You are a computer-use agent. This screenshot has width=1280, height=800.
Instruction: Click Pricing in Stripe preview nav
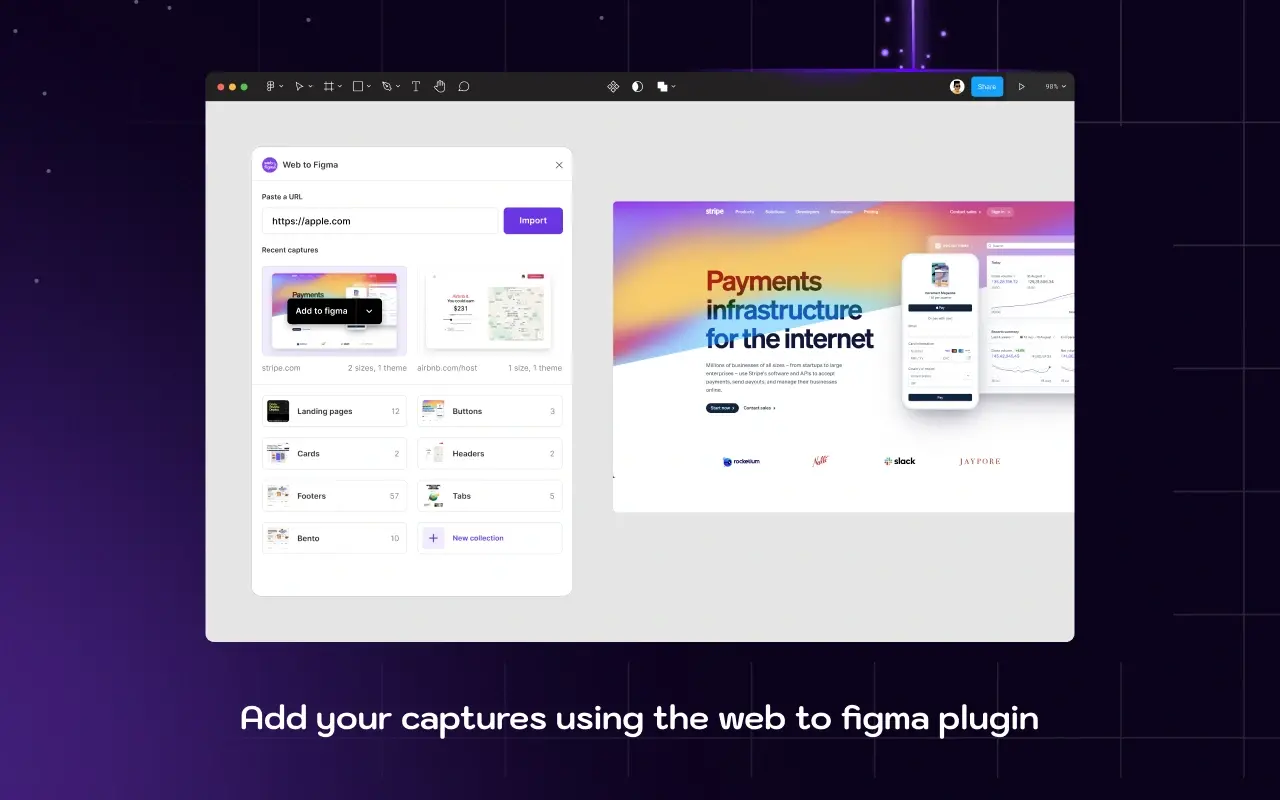pos(871,212)
